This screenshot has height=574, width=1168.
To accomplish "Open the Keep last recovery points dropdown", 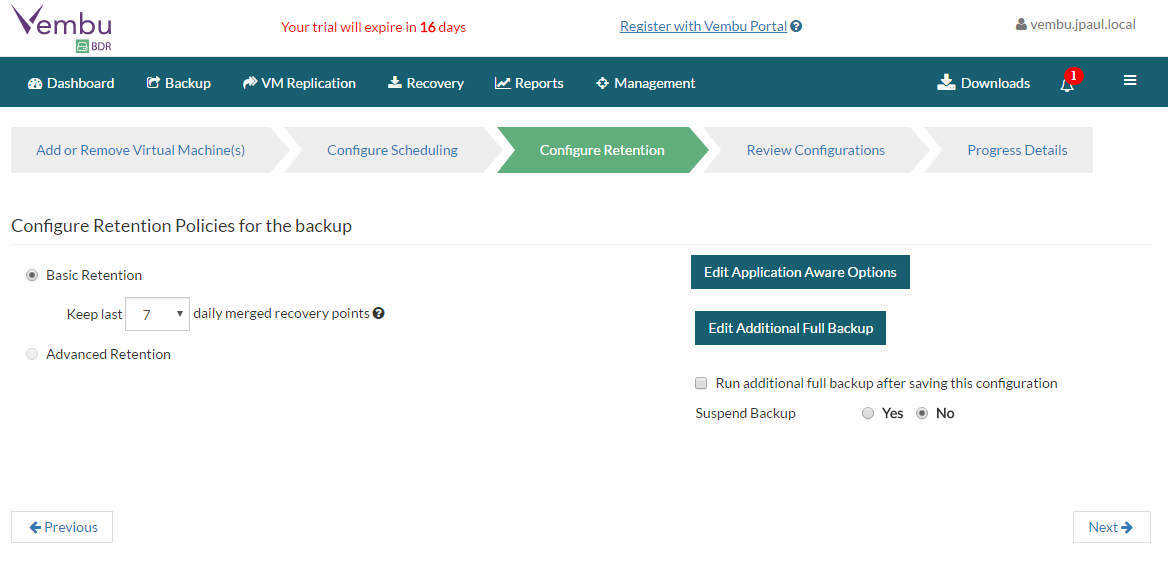I will click(158, 314).
